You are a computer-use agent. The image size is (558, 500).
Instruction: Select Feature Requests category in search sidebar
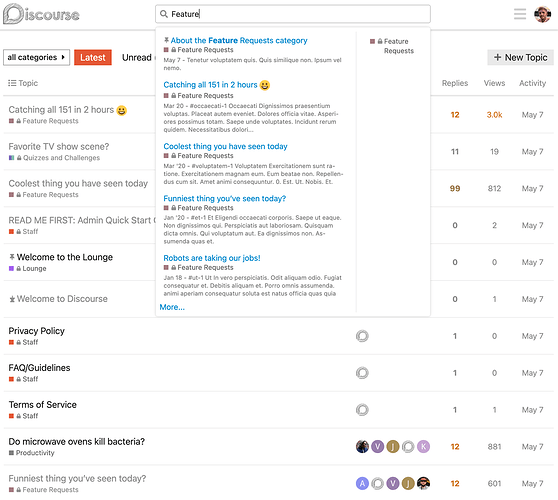tap(392, 46)
